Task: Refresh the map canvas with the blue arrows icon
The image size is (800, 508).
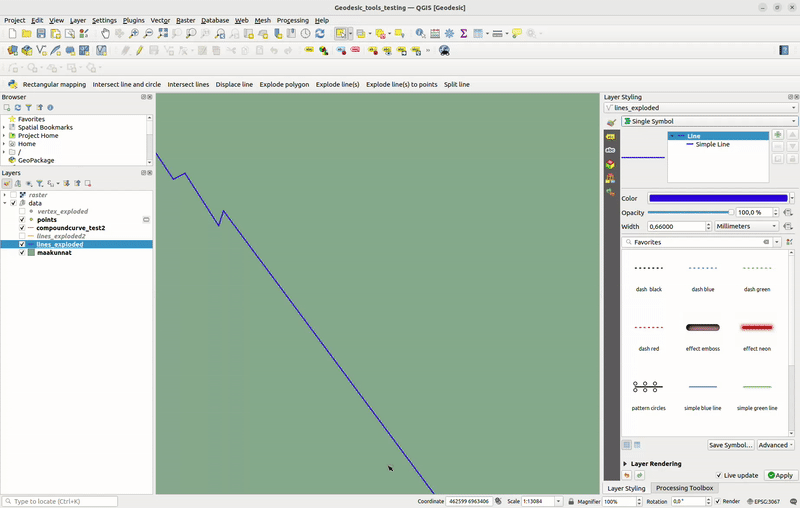Action: 320,34
